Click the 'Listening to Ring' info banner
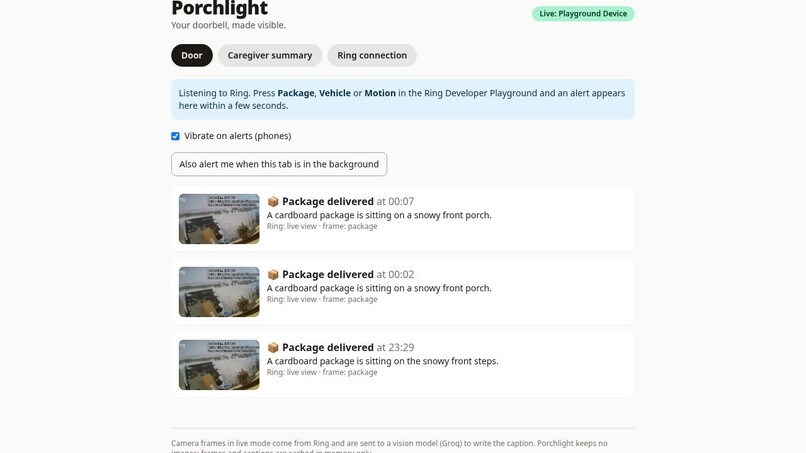Viewport: 806px width, 453px height. 403,99
